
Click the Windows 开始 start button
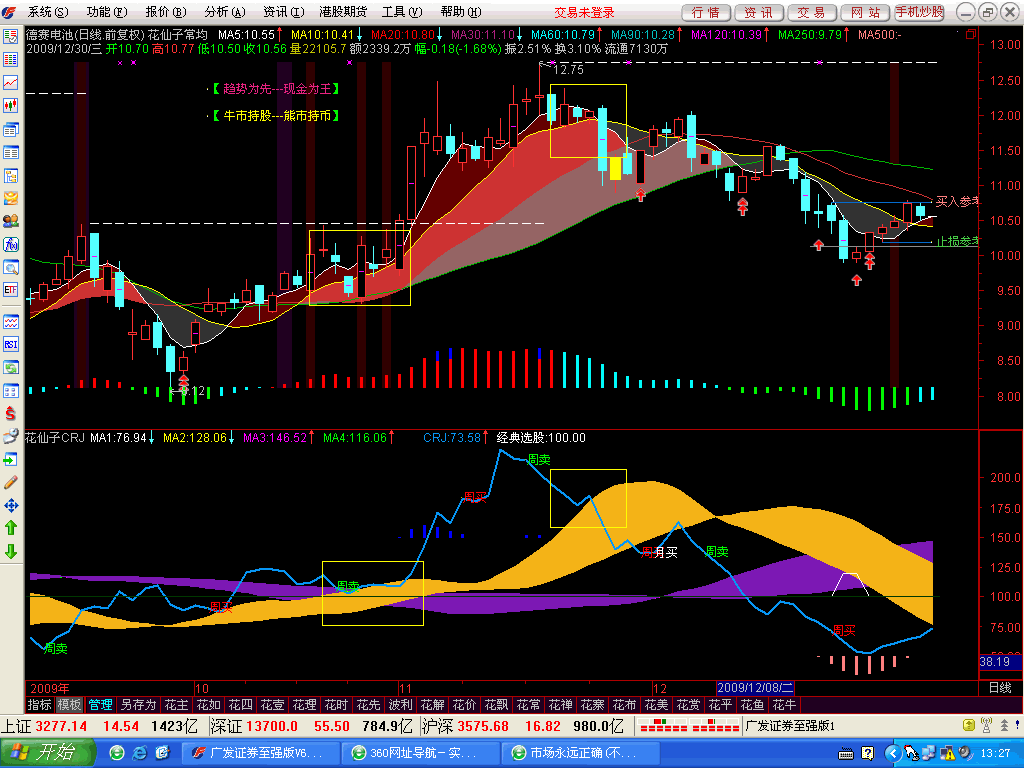pos(48,753)
